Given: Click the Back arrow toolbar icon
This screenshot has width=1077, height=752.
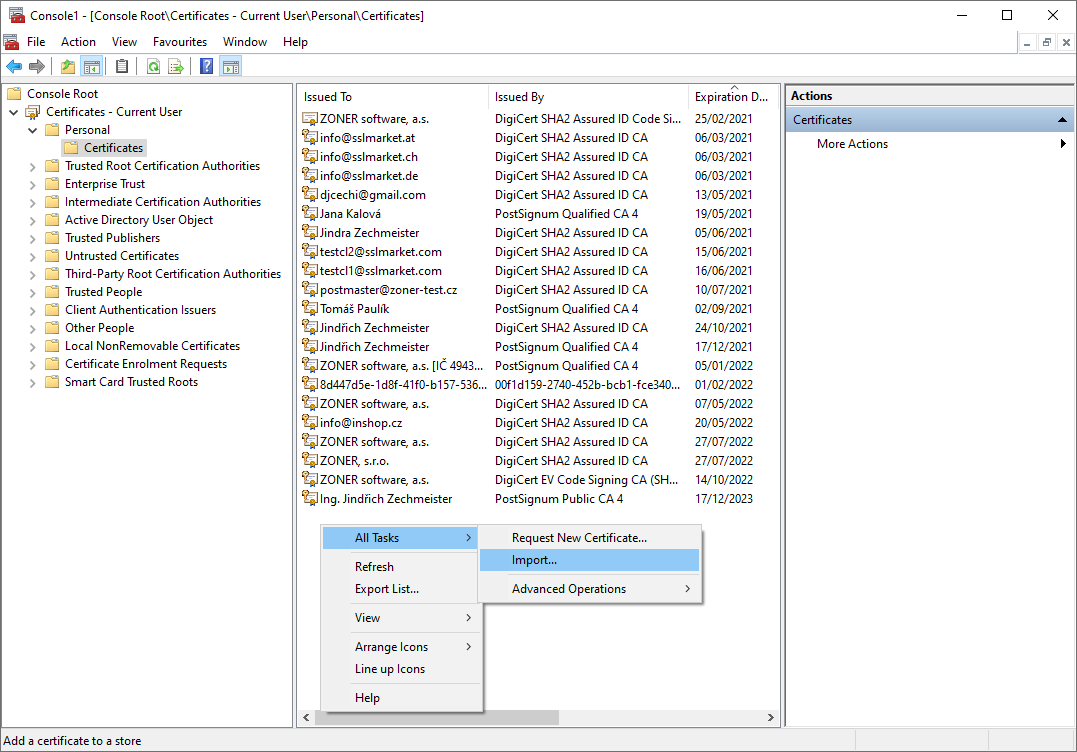Looking at the screenshot, I should (x=14, y=67).
